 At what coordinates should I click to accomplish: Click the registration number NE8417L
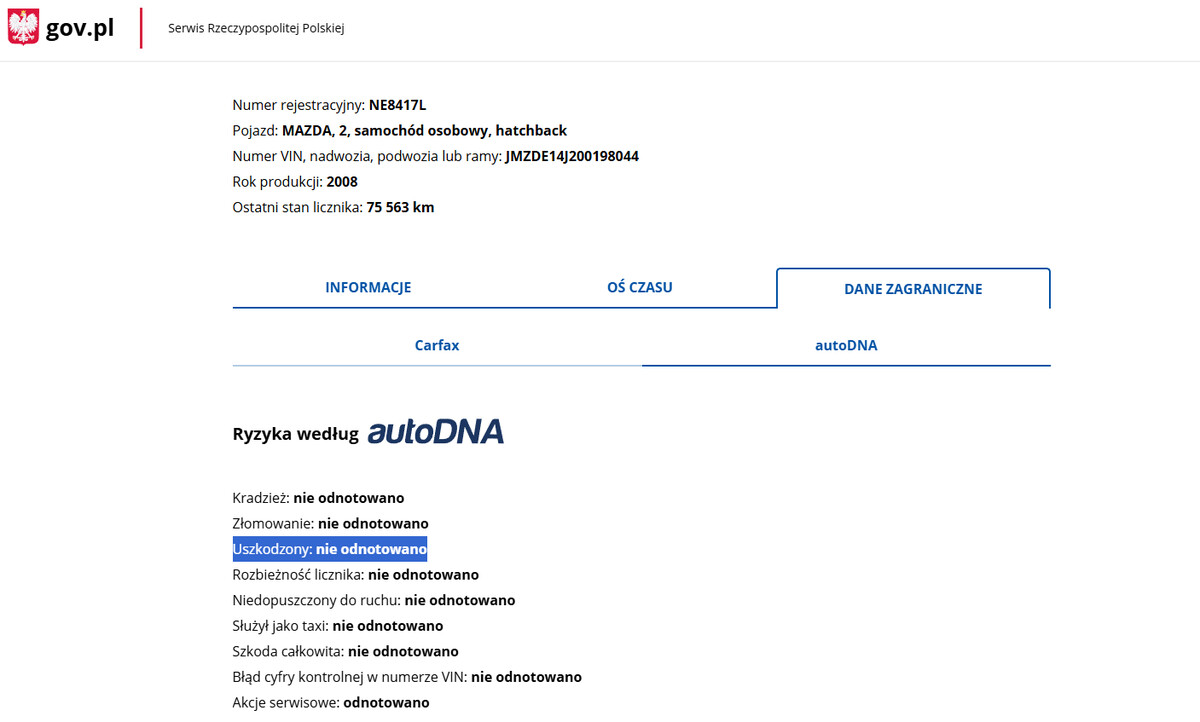point(397,105)
